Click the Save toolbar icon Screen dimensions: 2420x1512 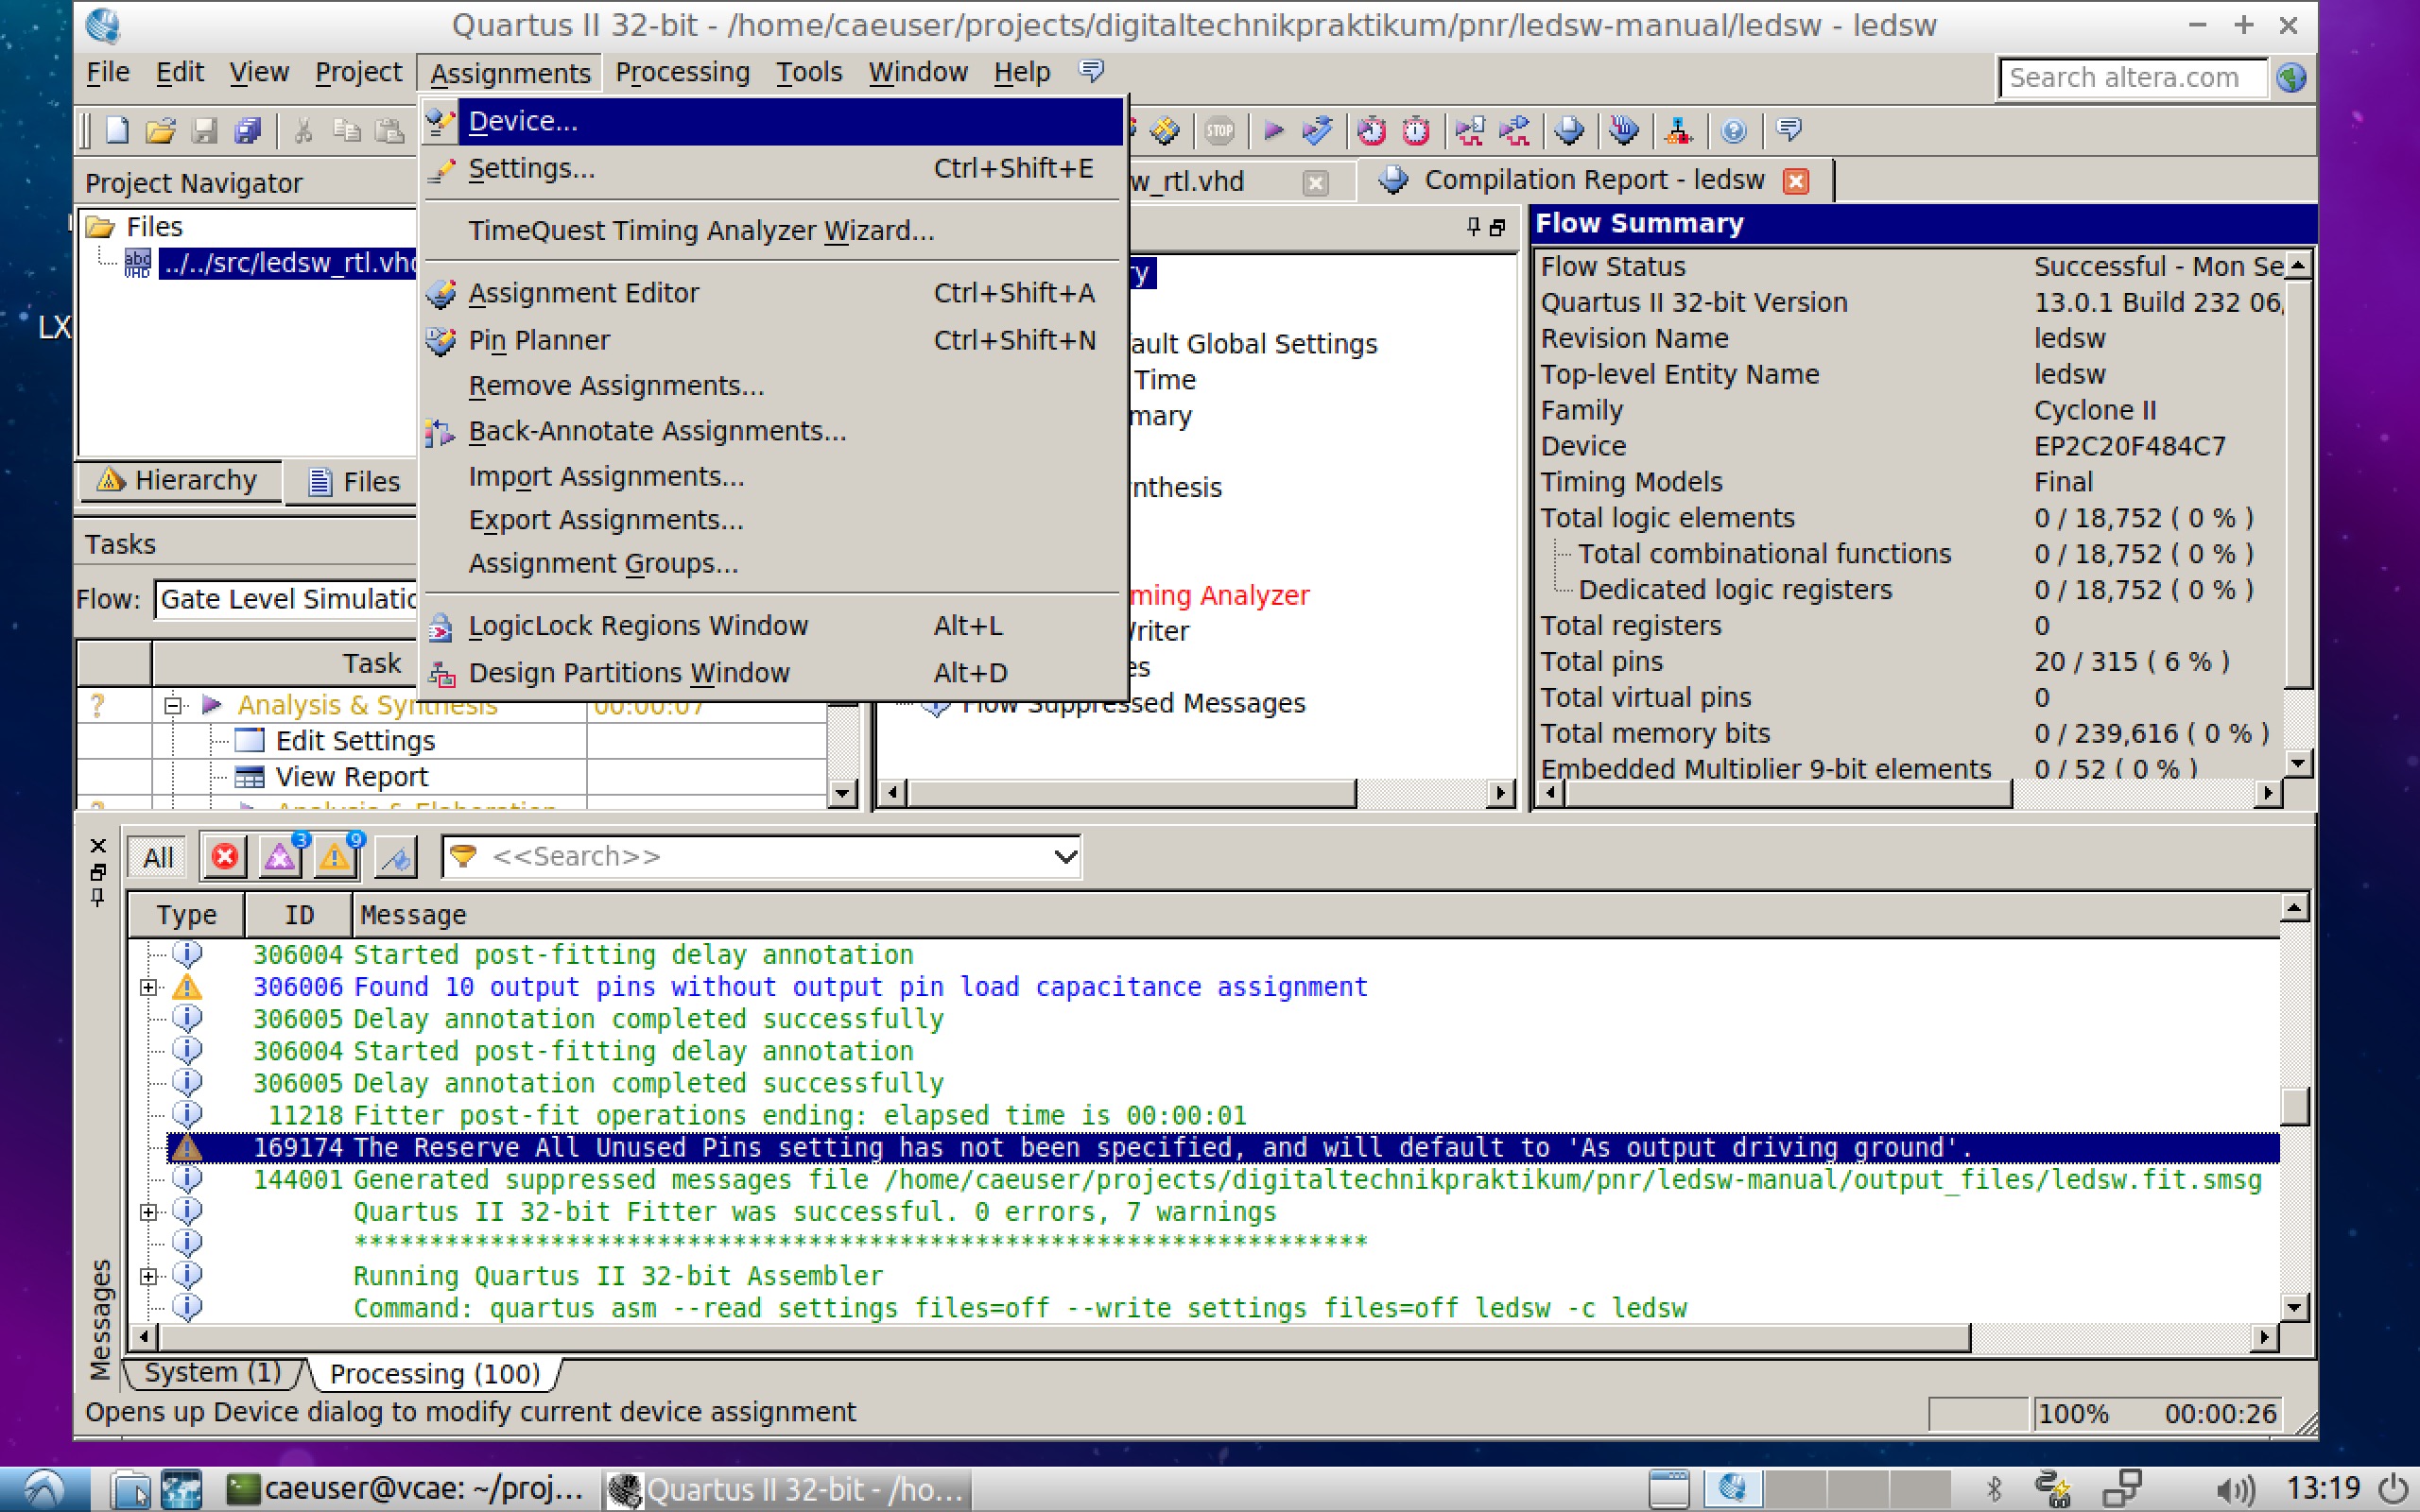(x=205, y=130)
